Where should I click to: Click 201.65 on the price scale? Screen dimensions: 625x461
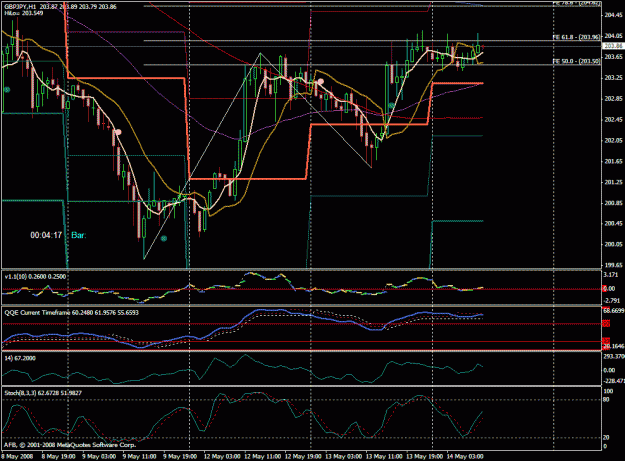(613, 161)
